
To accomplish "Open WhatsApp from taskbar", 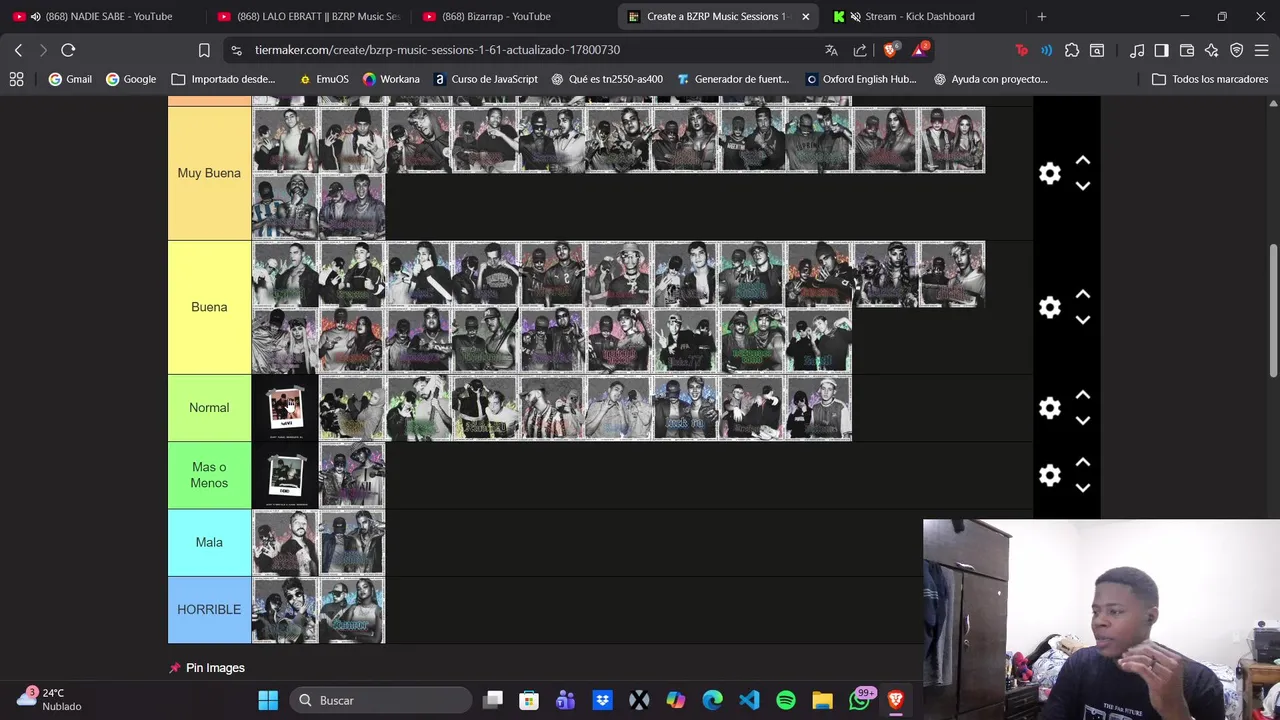I will (860, 700).
